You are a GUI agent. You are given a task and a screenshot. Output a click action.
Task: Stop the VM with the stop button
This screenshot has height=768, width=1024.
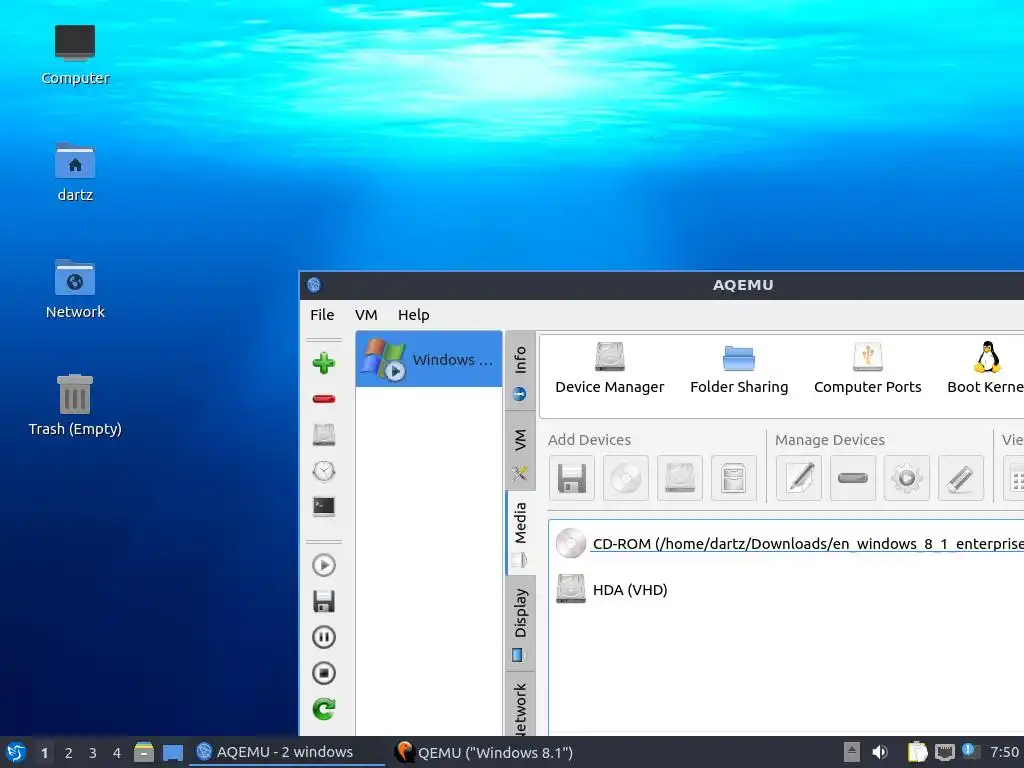tap(323, 673)
